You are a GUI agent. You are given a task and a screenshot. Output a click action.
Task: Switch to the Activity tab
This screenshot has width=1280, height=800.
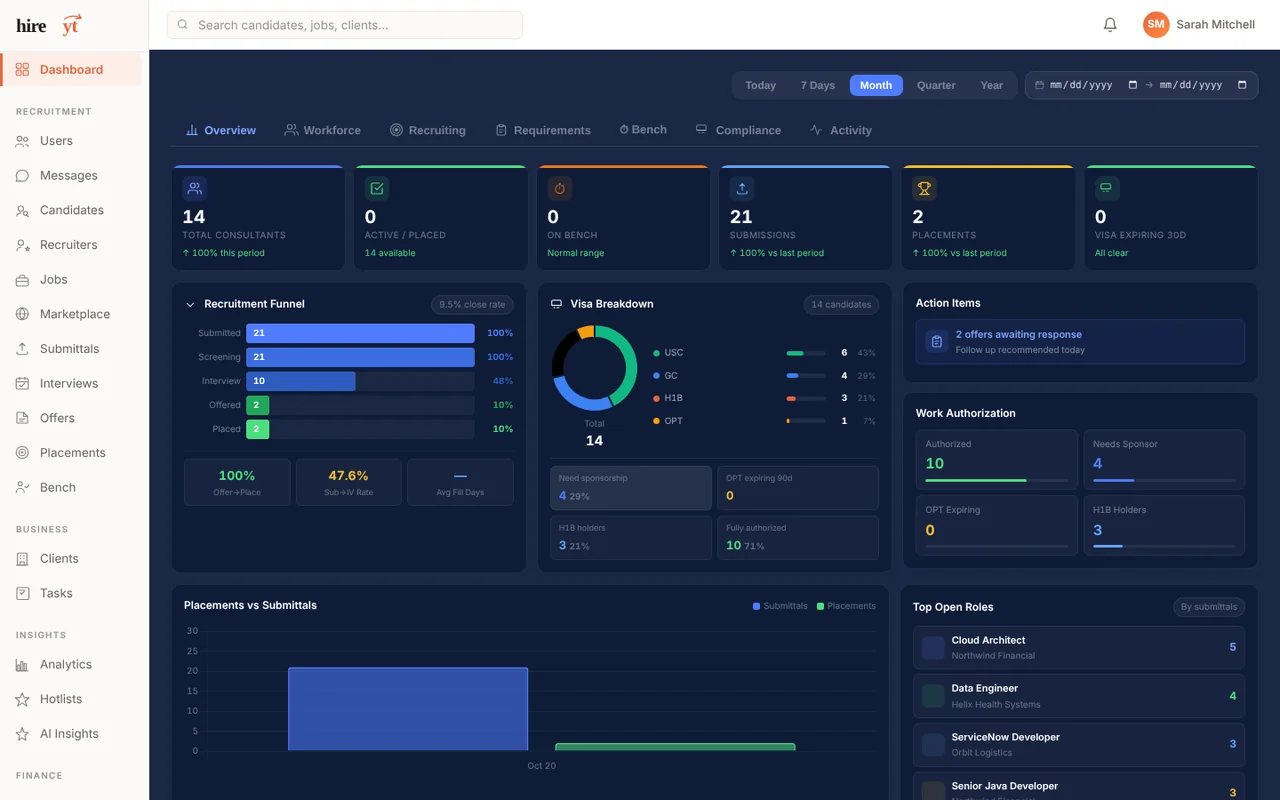[x=841, y=130]
